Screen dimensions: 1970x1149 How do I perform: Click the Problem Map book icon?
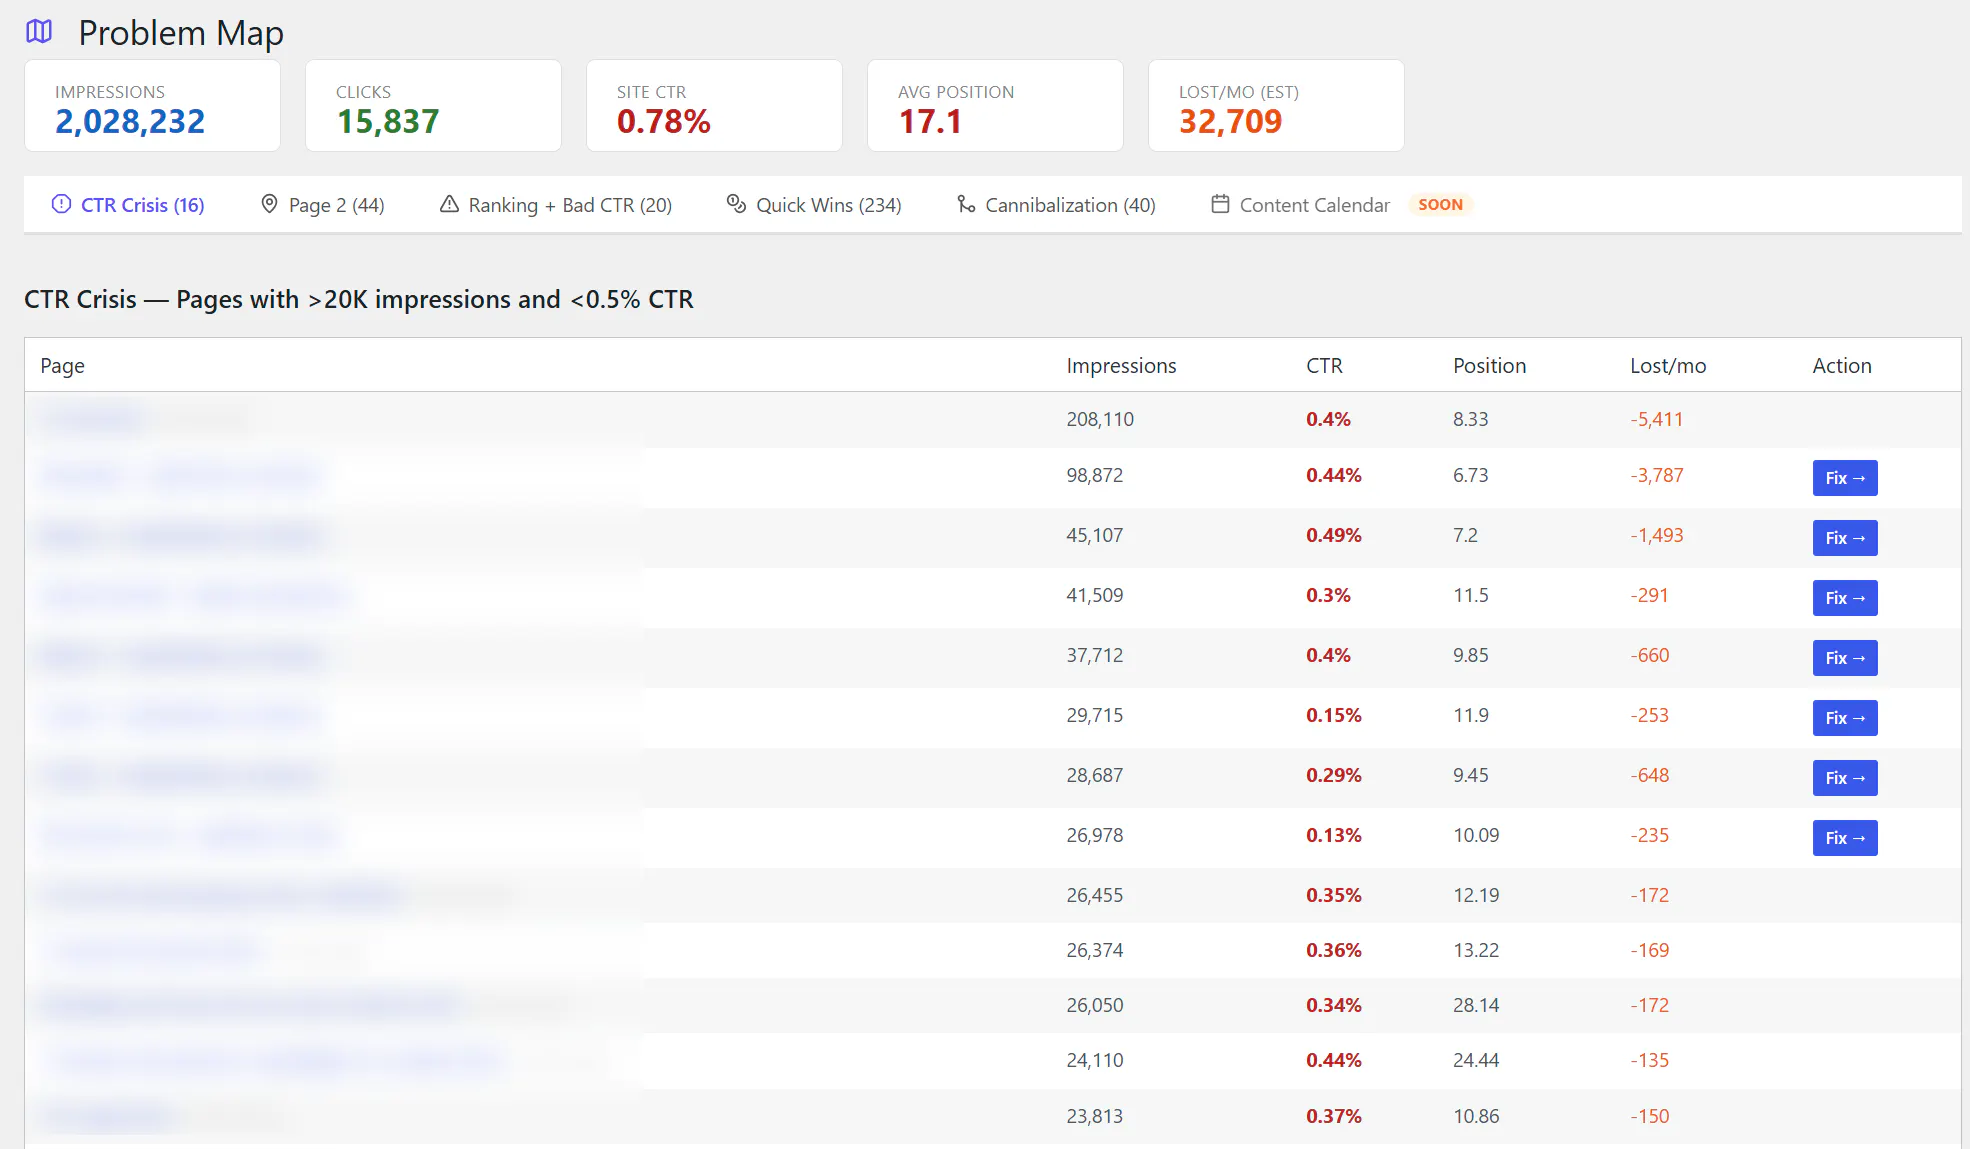[39, 32]
